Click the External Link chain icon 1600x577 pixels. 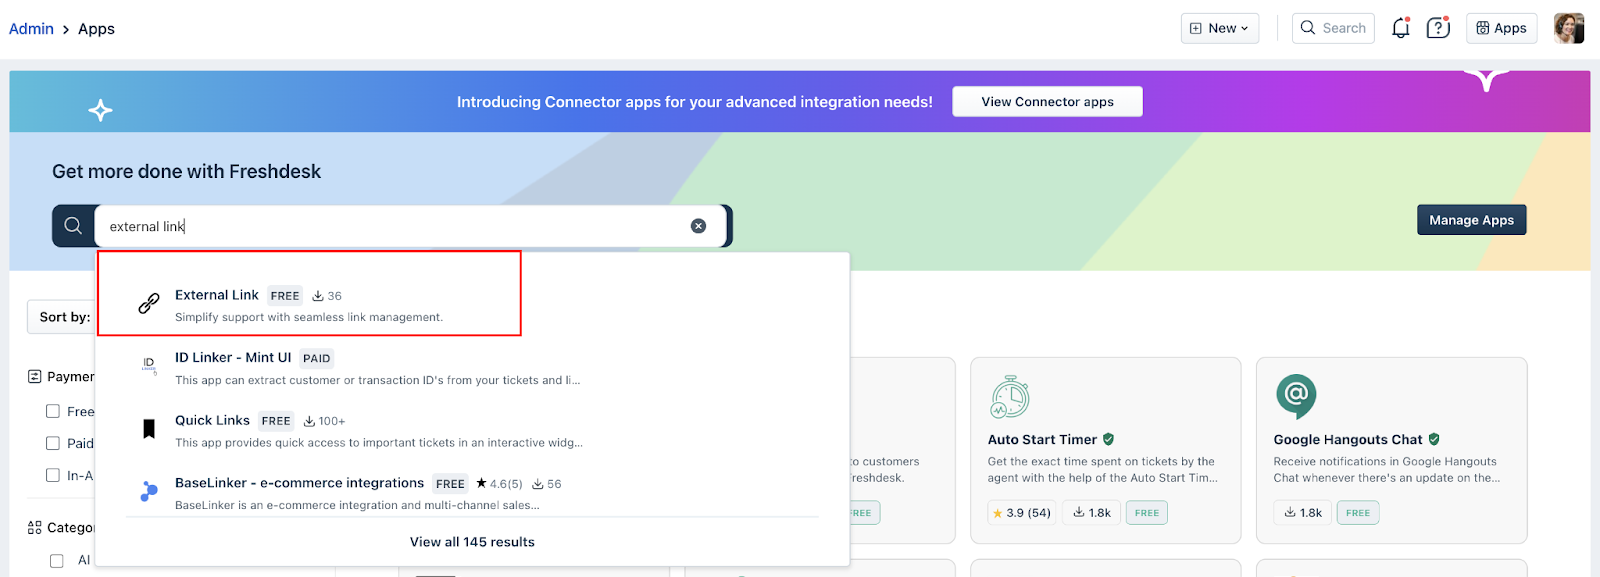(x=149, y=303)
